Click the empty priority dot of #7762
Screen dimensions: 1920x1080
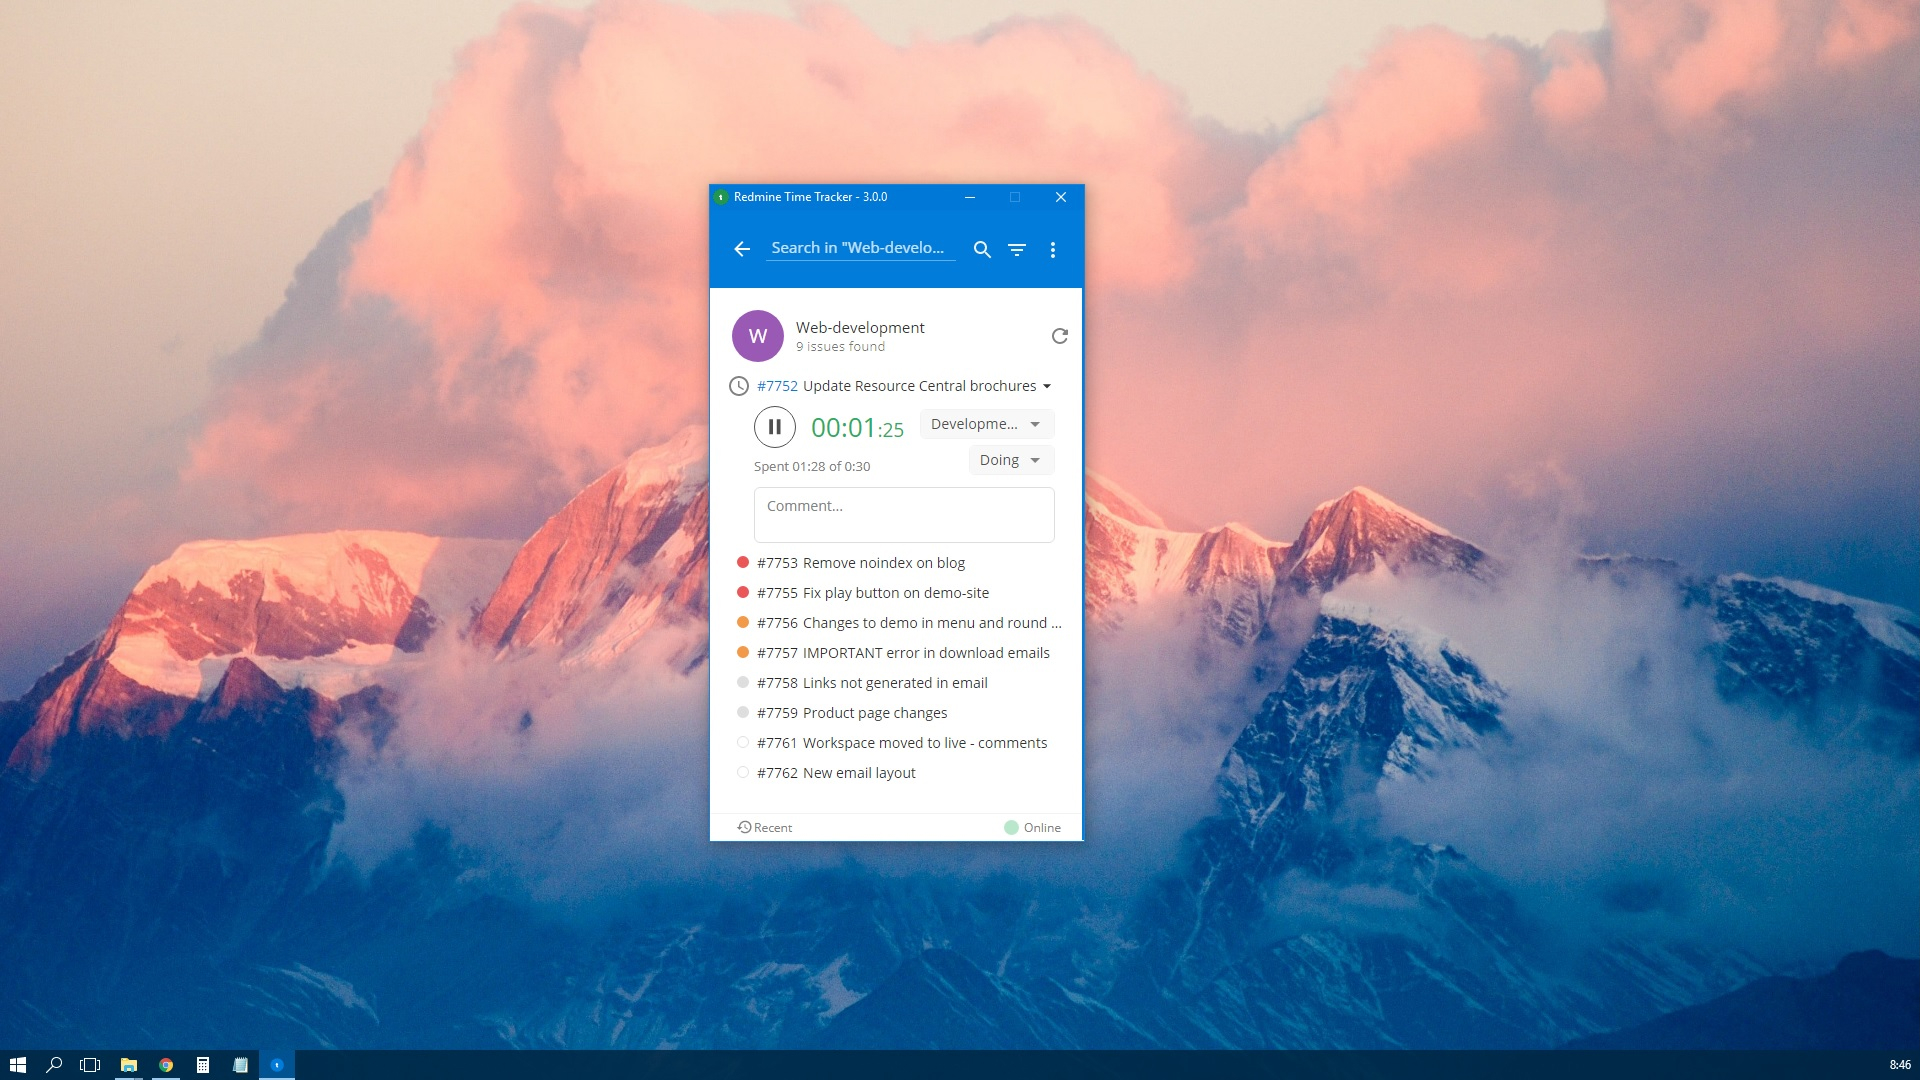pyautogui.click(x=743, y=772)
